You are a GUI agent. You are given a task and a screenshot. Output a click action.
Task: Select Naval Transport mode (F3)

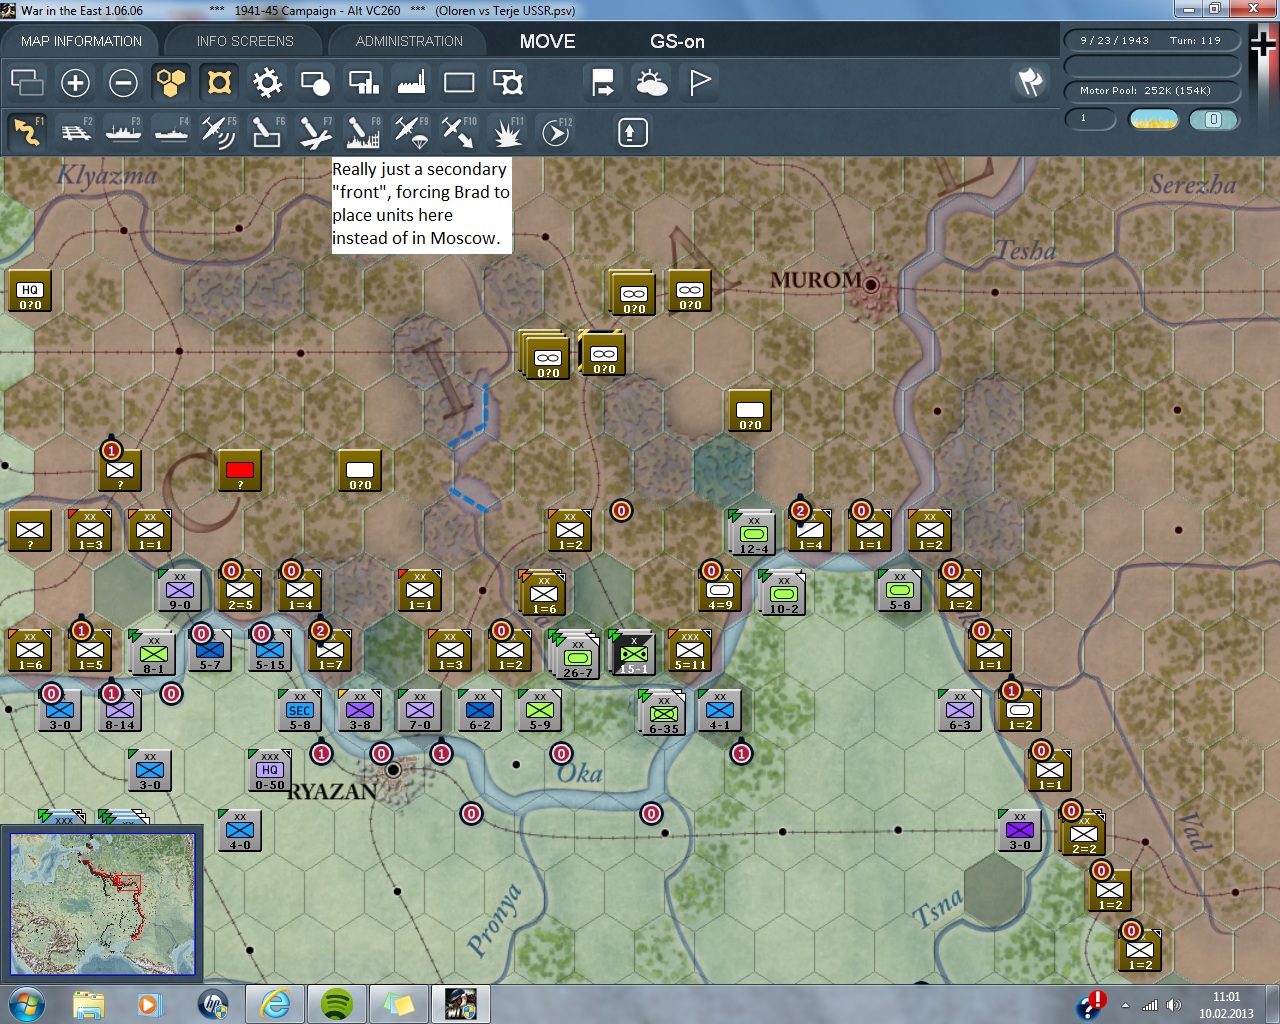[x=123, y=132]
